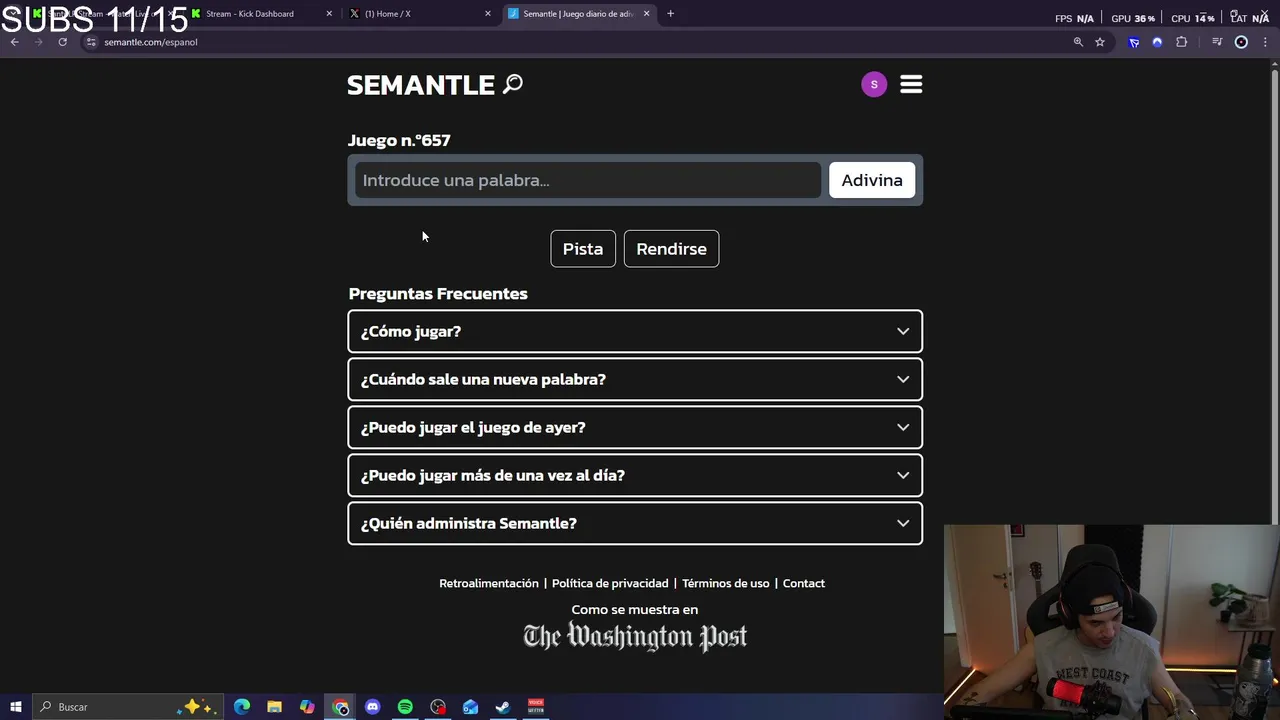Give up with the Rendirse button

671,249
